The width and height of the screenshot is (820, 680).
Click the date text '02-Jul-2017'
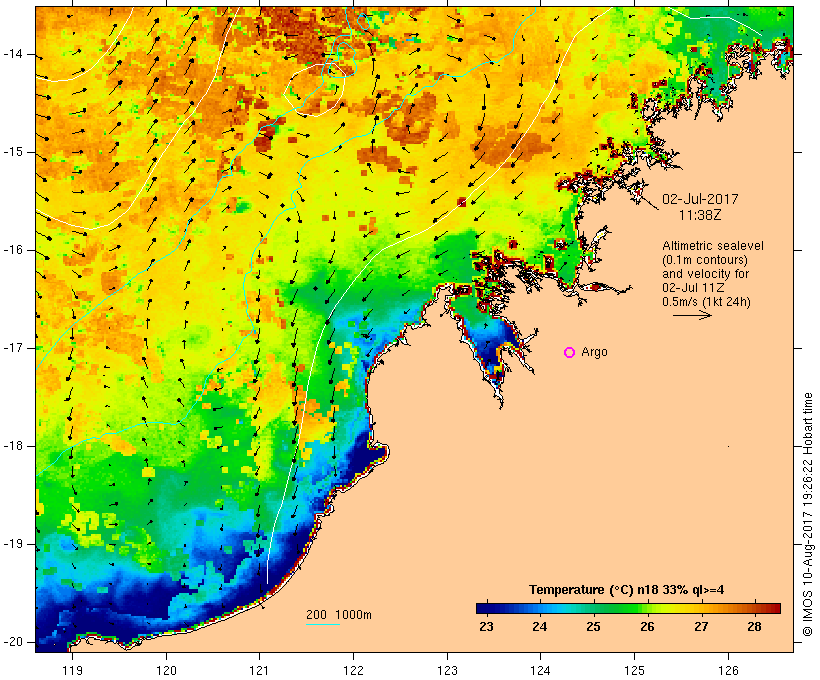tap(700, 199)
